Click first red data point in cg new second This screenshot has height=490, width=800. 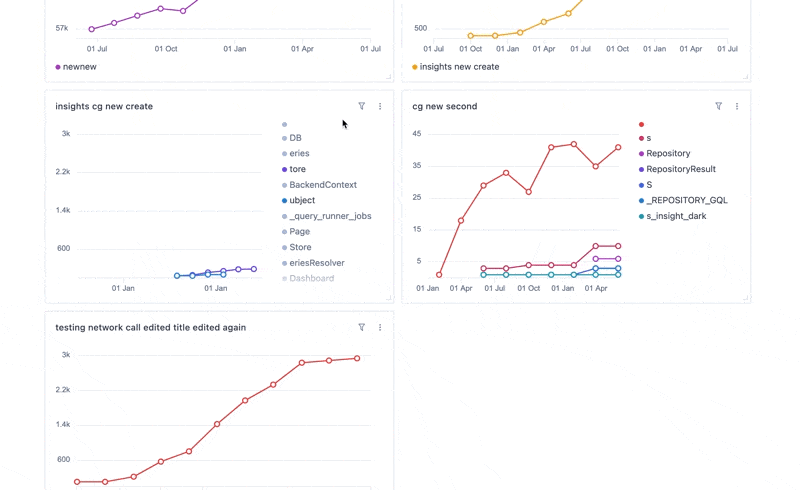tap(439, 275)
